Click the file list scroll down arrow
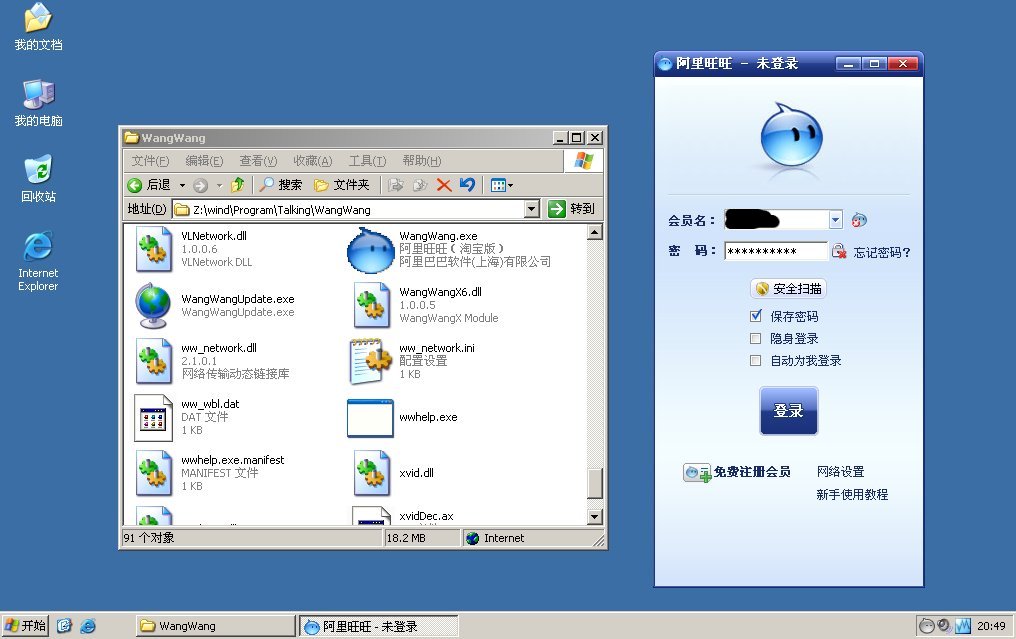1016x639 pixels. (x=595, y=517)
